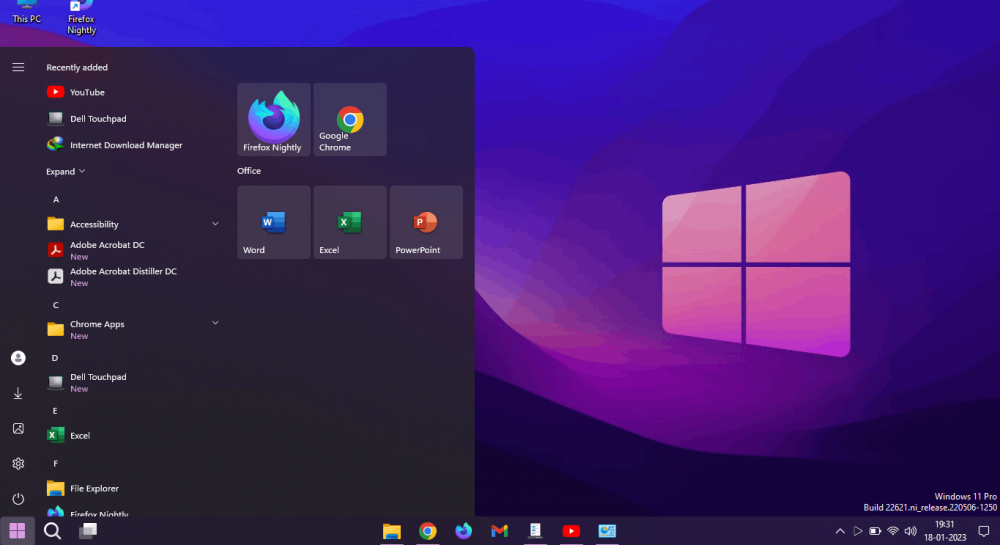Click the letter A header in app list
Image resolution: width=1000 pixels, height=545 pixels.
[56, 199]
